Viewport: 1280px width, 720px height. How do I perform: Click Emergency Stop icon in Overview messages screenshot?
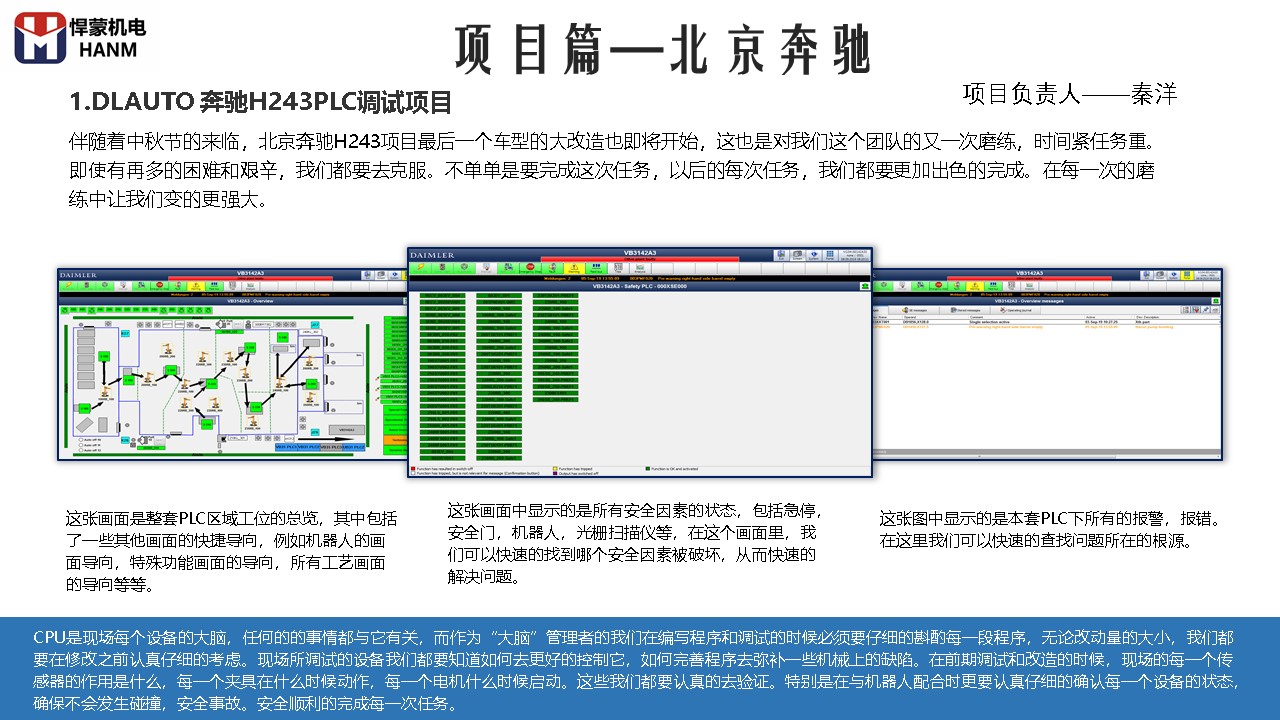pyautogui.click(x=938, y=285)
